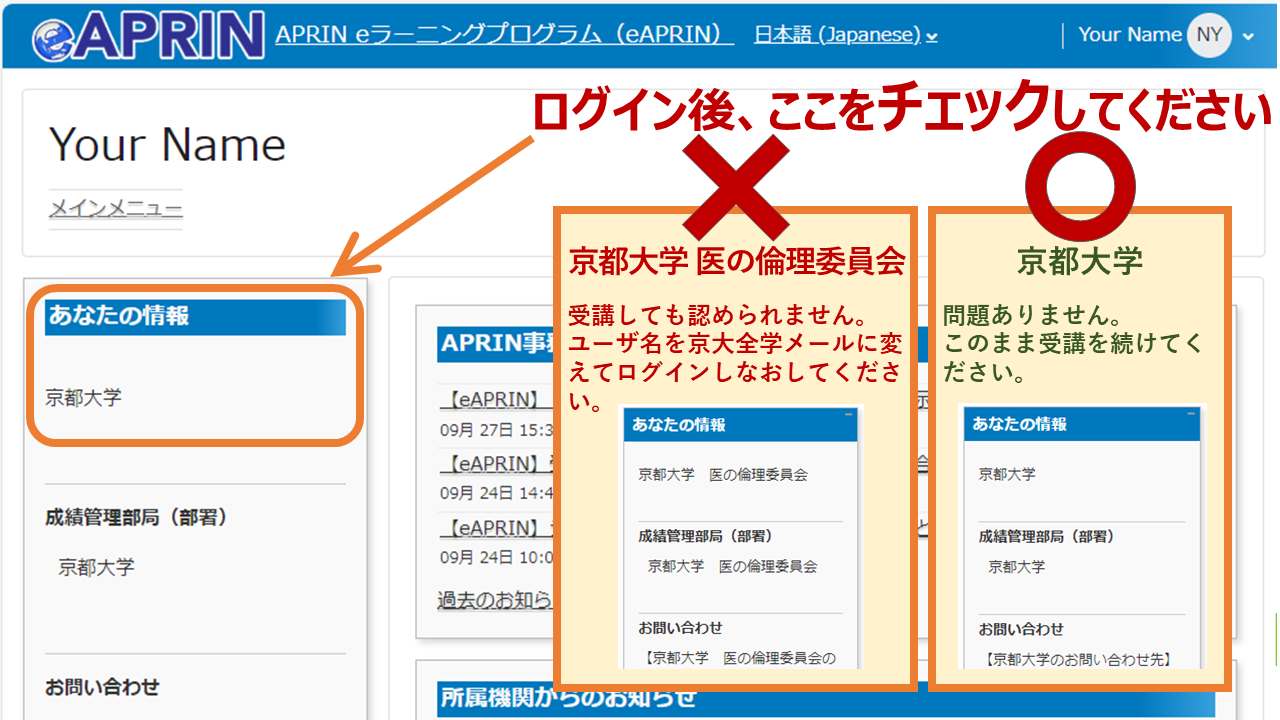Open the 日本語 (Japanese) language dropdown

point(846,34)
